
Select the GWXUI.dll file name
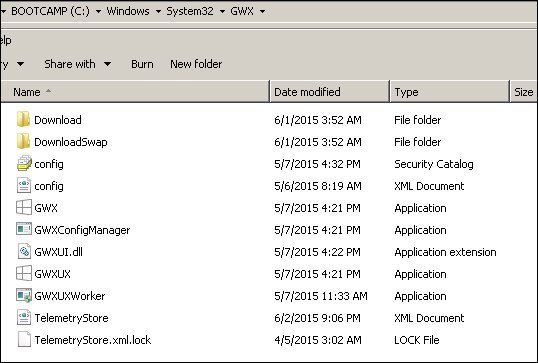click(58, 252)
